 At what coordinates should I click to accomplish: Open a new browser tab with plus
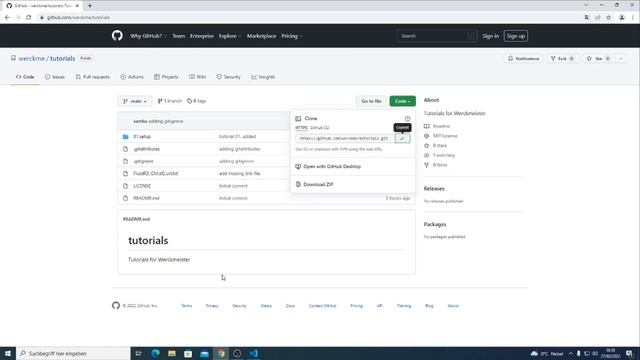[x=90, y=6]
